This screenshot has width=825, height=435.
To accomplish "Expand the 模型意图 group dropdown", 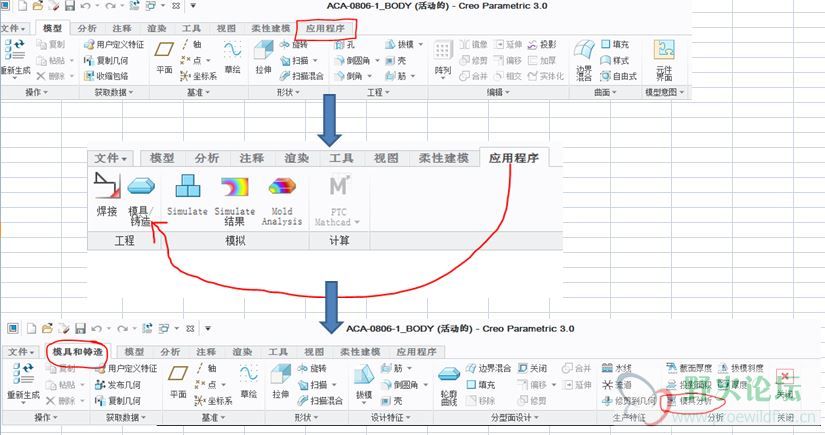I will point(664,93).
